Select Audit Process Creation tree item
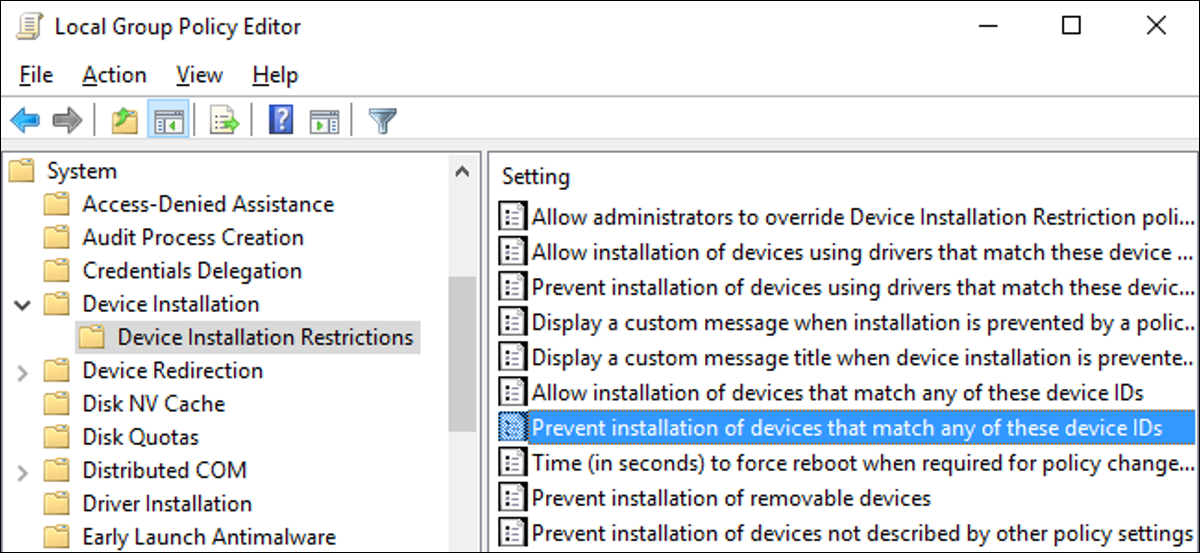1200x553 pixels. pyautogui.click(x=193, y=237)
